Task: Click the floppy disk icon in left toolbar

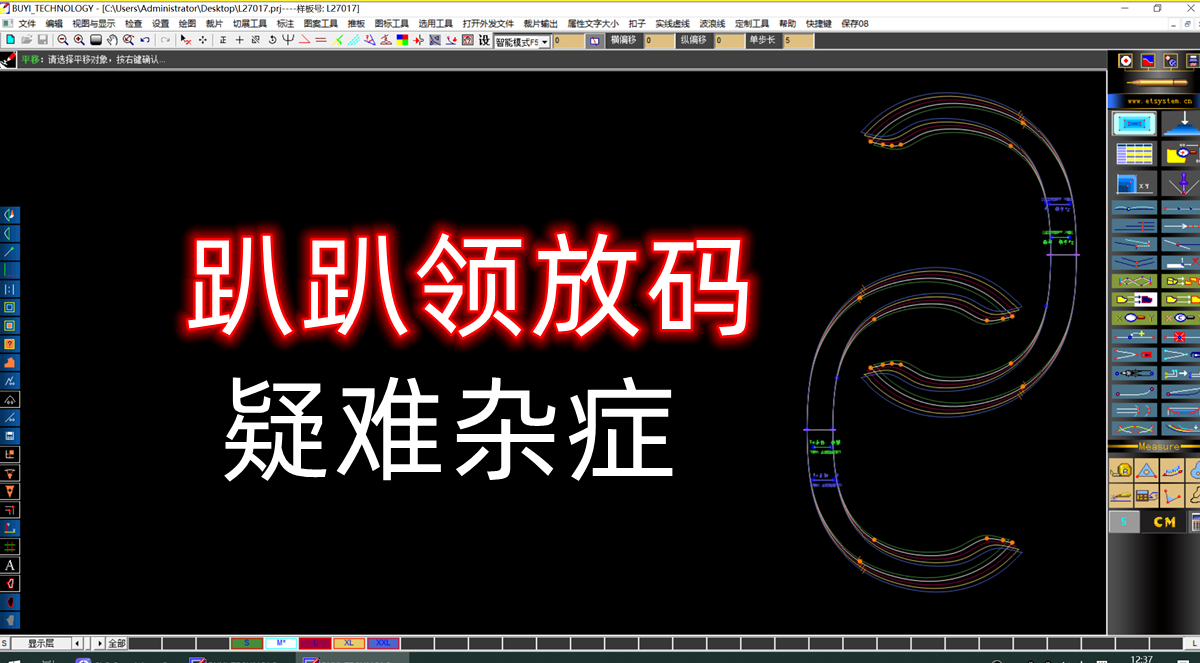Action: tap(10, 436)
